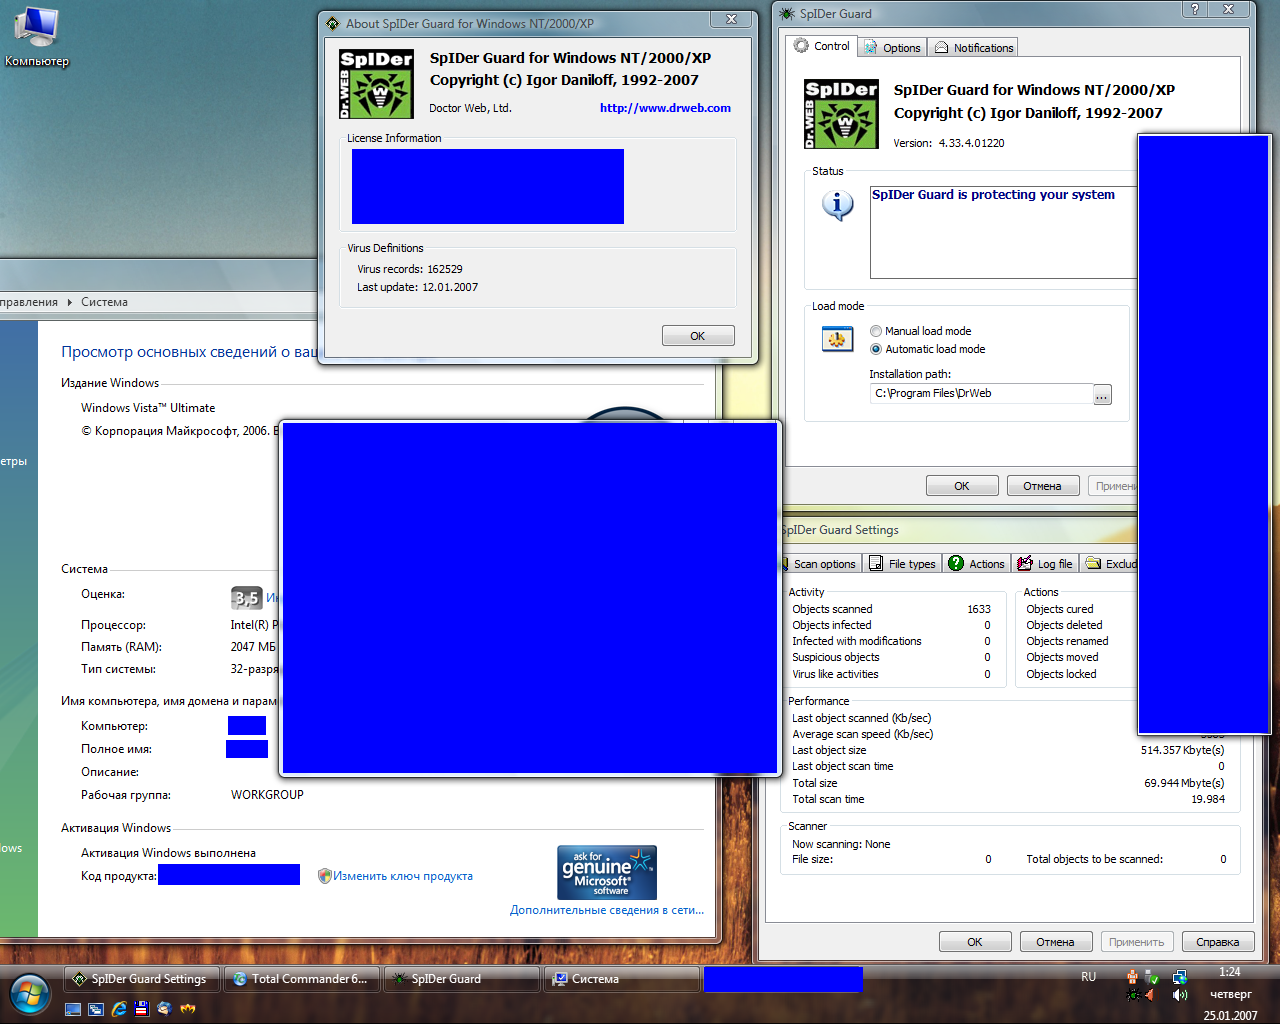The height and width of the screenshot is (1024, 1280).
Task: Click the SpIDer Guard status message box
Action: coord(1004,232)
